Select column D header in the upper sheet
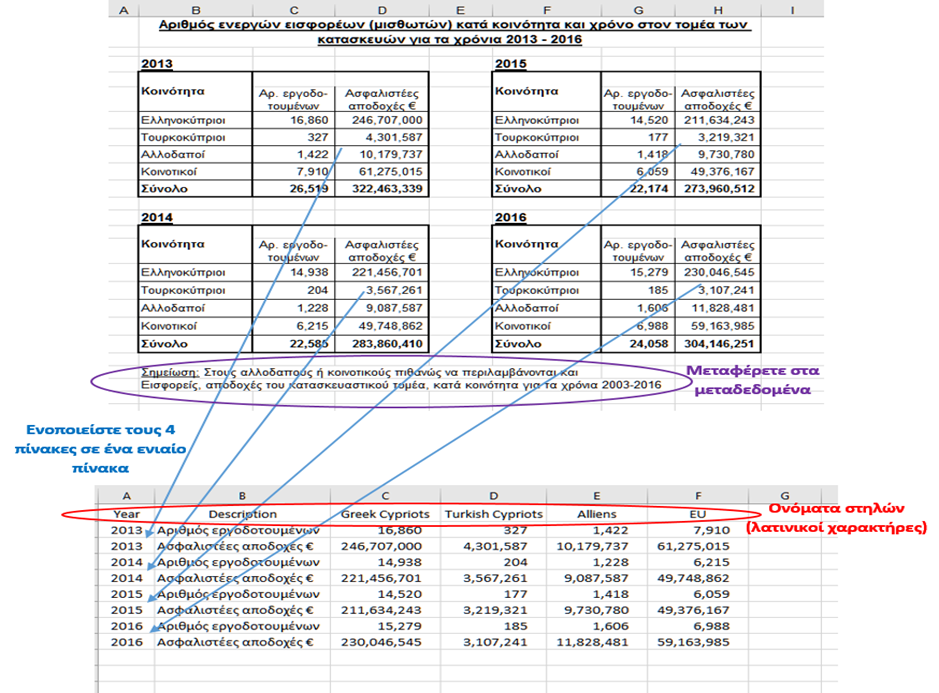This screenshot has width=939, height=693. click(x=379, y=9)
